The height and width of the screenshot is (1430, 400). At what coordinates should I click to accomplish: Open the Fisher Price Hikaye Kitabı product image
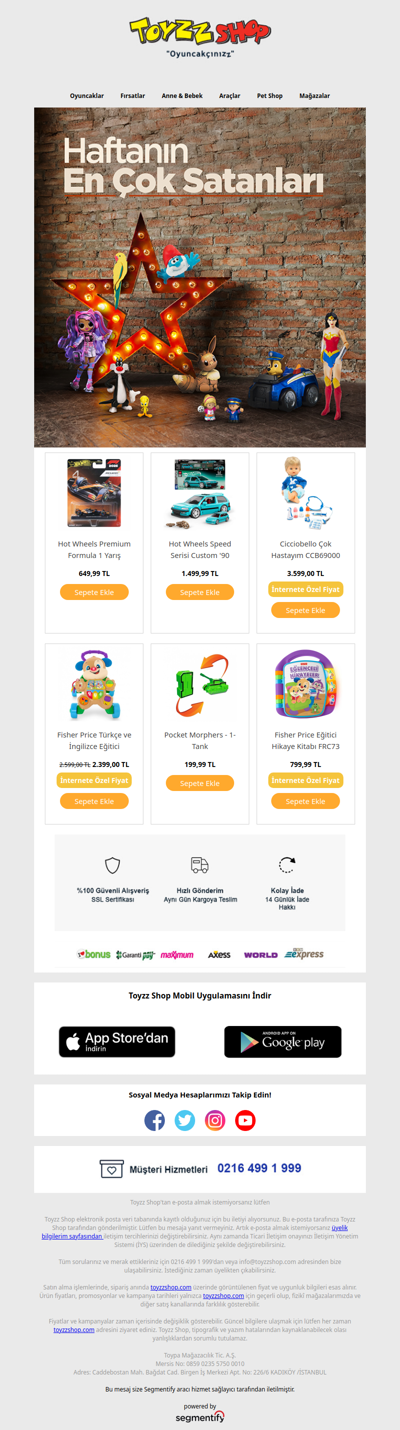pos(306,686)
